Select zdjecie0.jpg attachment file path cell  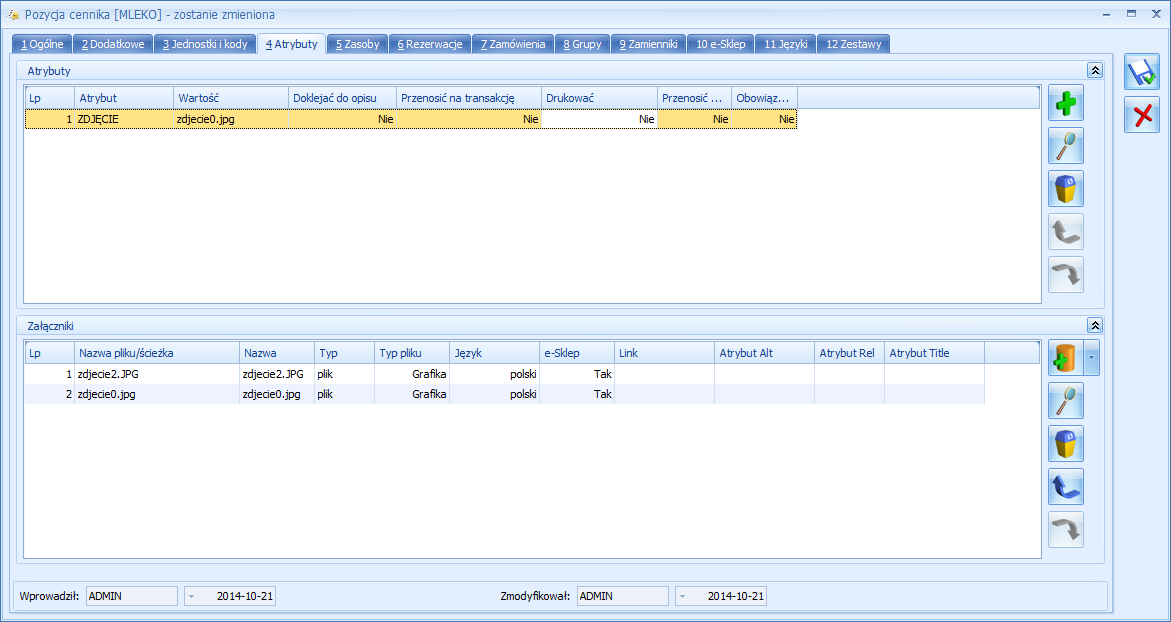click(x=157, y=394)
